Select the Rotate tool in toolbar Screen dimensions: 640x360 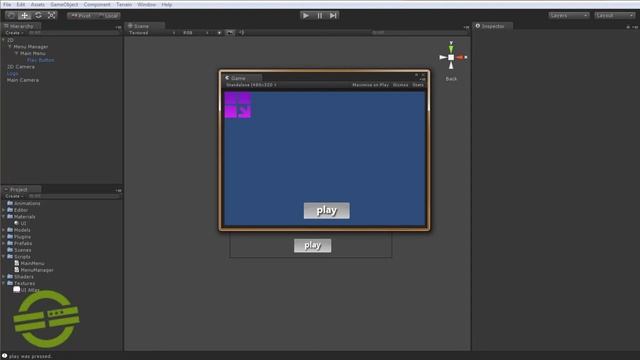pyautogui.click(x=38, y=16)
